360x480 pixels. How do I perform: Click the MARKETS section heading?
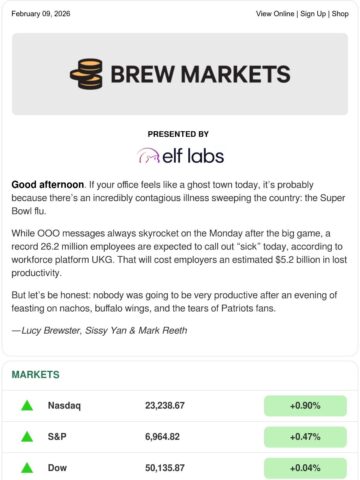(x=36, y=374)
